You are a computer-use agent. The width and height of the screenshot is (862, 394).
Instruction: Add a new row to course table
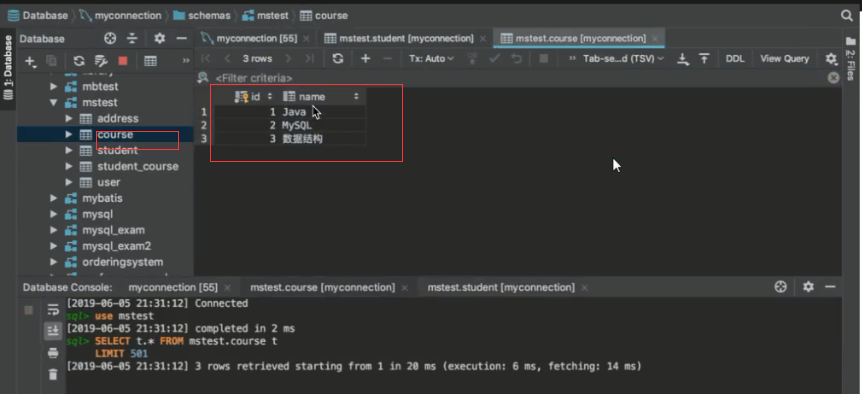coord(366,58)
